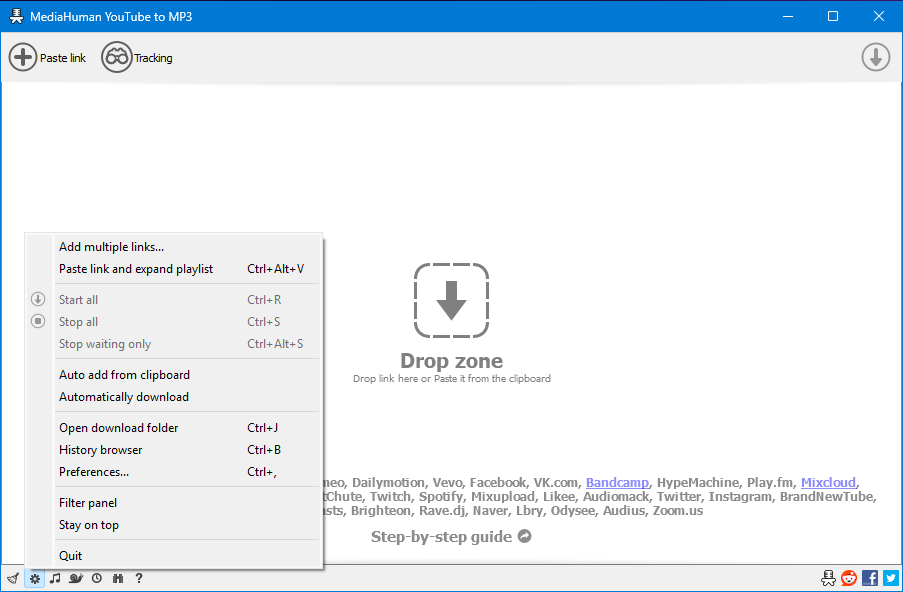The width and height of the screenshot is (903, 592).
Task: Open the Tracking binoculars tool
Action: 137,58
